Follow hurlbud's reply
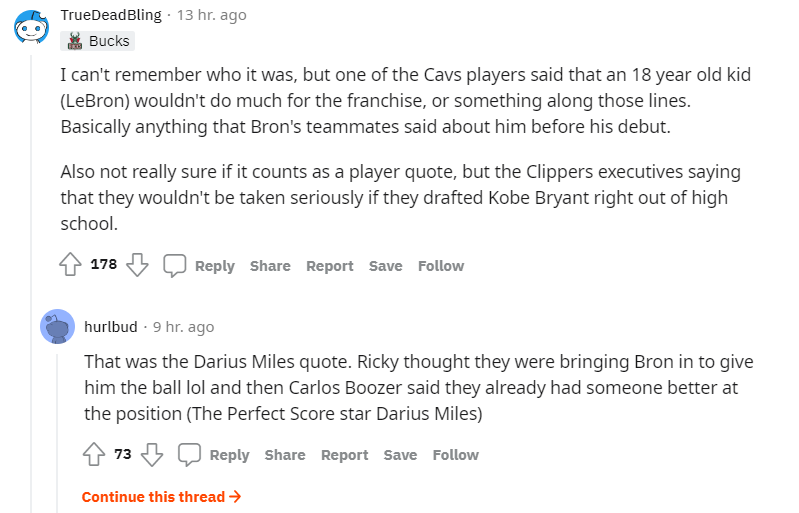The width and height of the screenshot is (799, 513). pos(455,454)
